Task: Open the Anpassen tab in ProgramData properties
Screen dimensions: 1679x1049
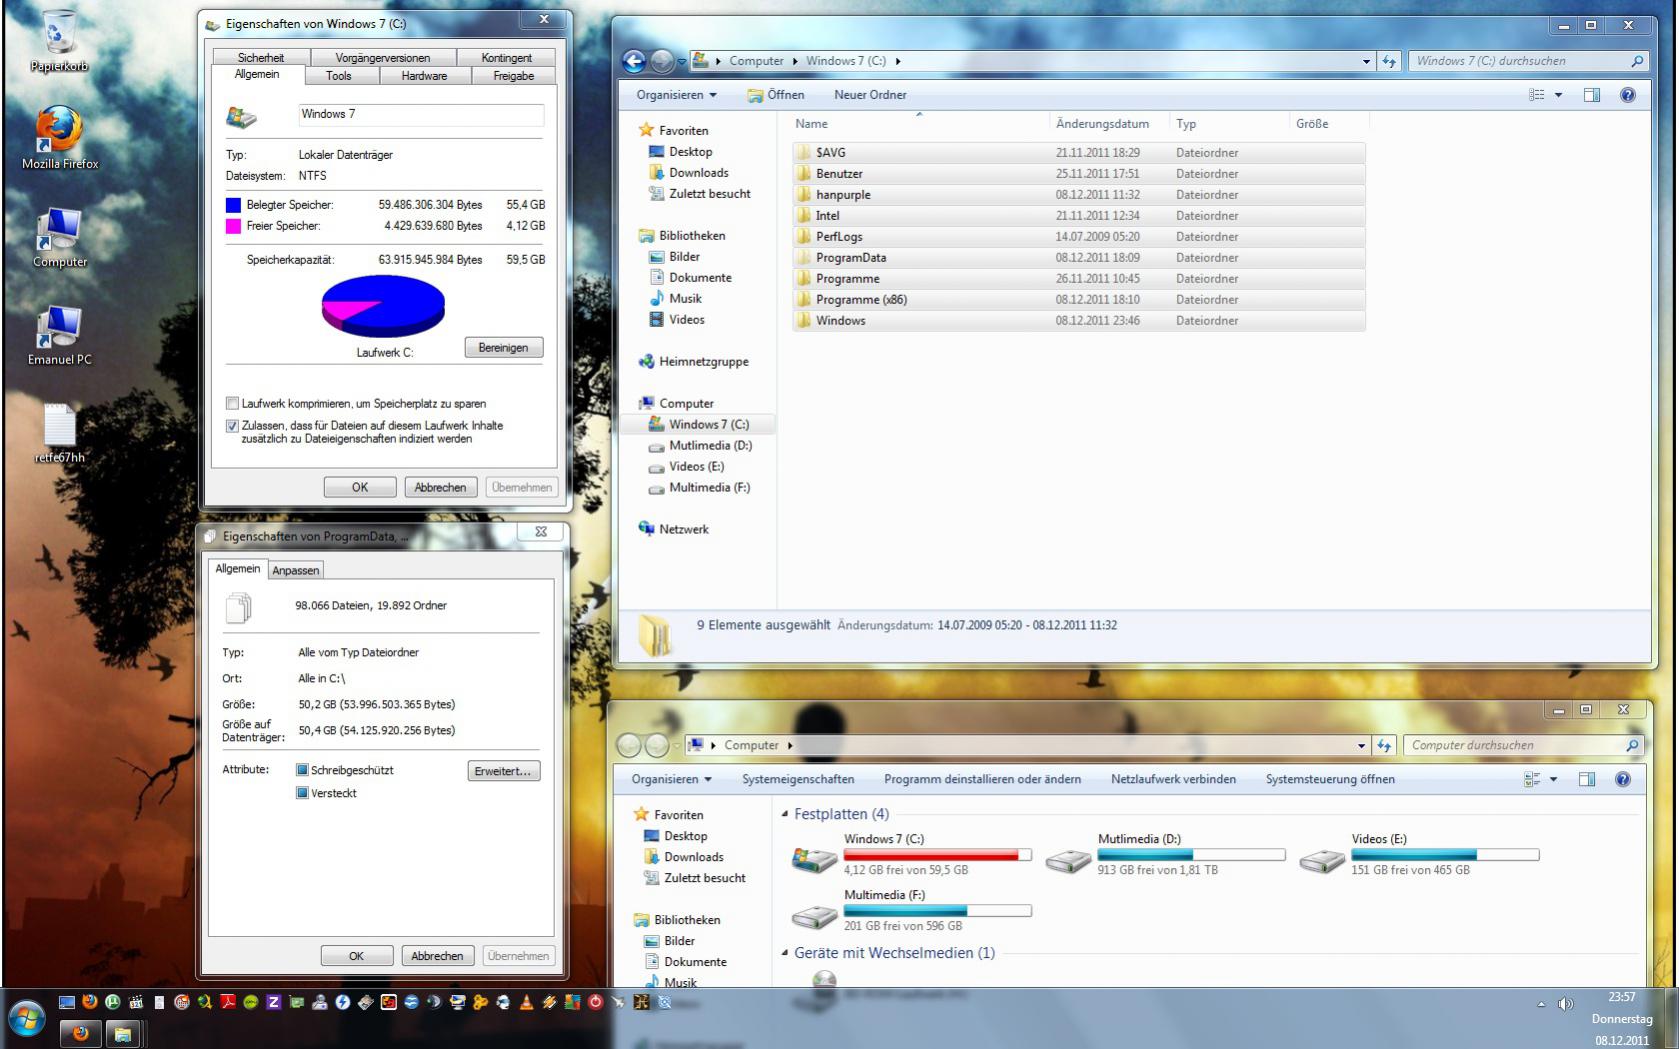Action: pos(296,570)
